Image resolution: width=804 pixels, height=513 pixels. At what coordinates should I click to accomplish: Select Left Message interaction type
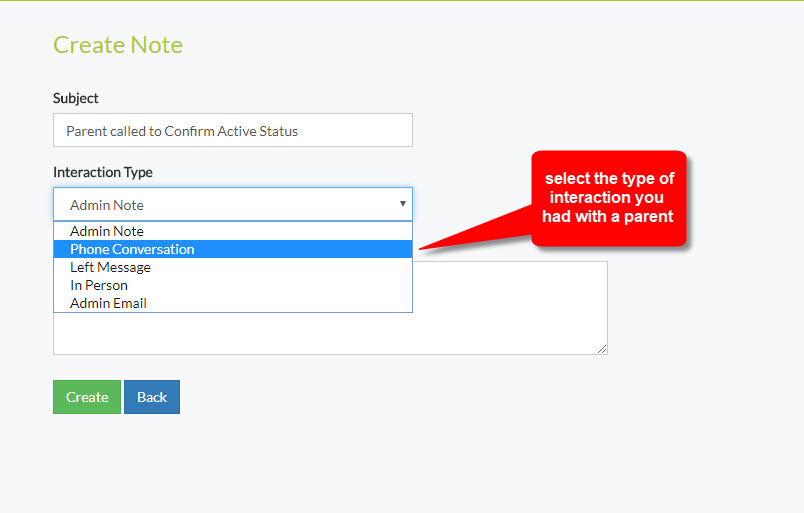click(110, 267)
